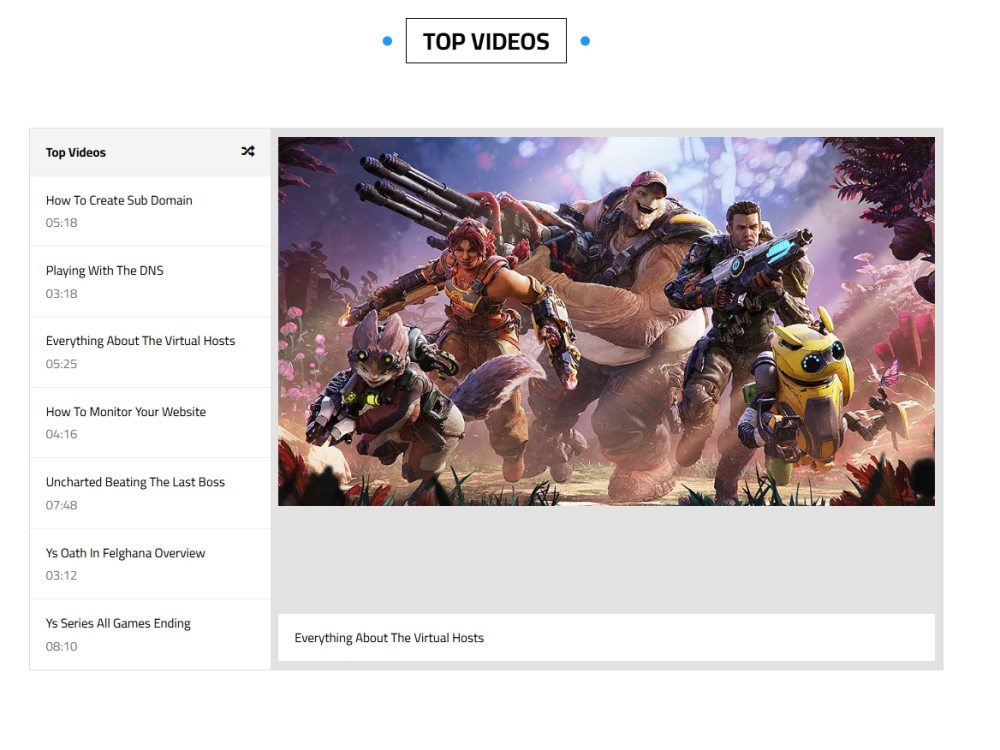Click the Top Videos playlist header label
This screenshot has height=750, width=1000.
pos(75,152)
